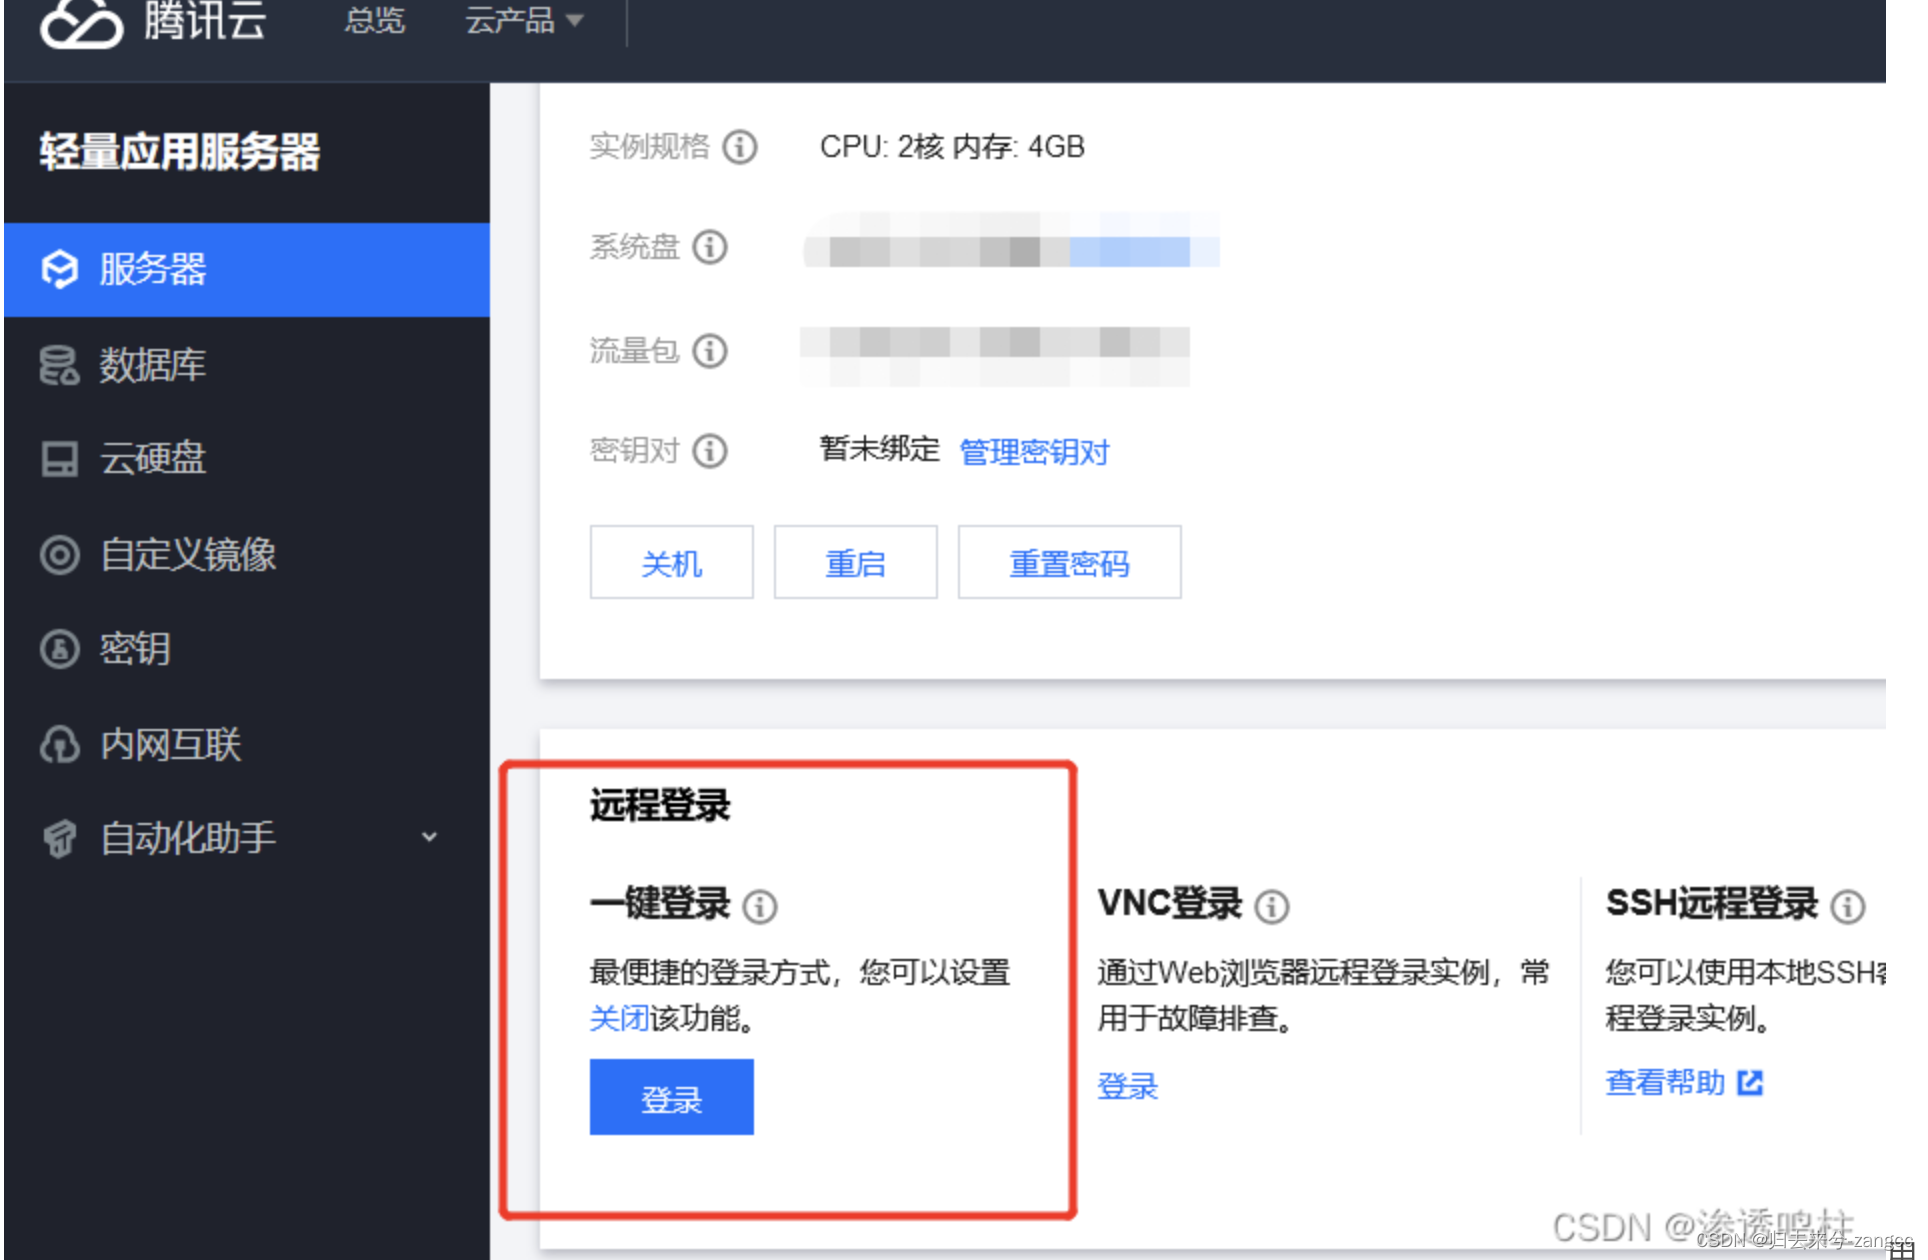The height and width of the screenshot is (1260, 1928).
Task: Click the 服务器 cube icon
Action: [x=60, y=270]
